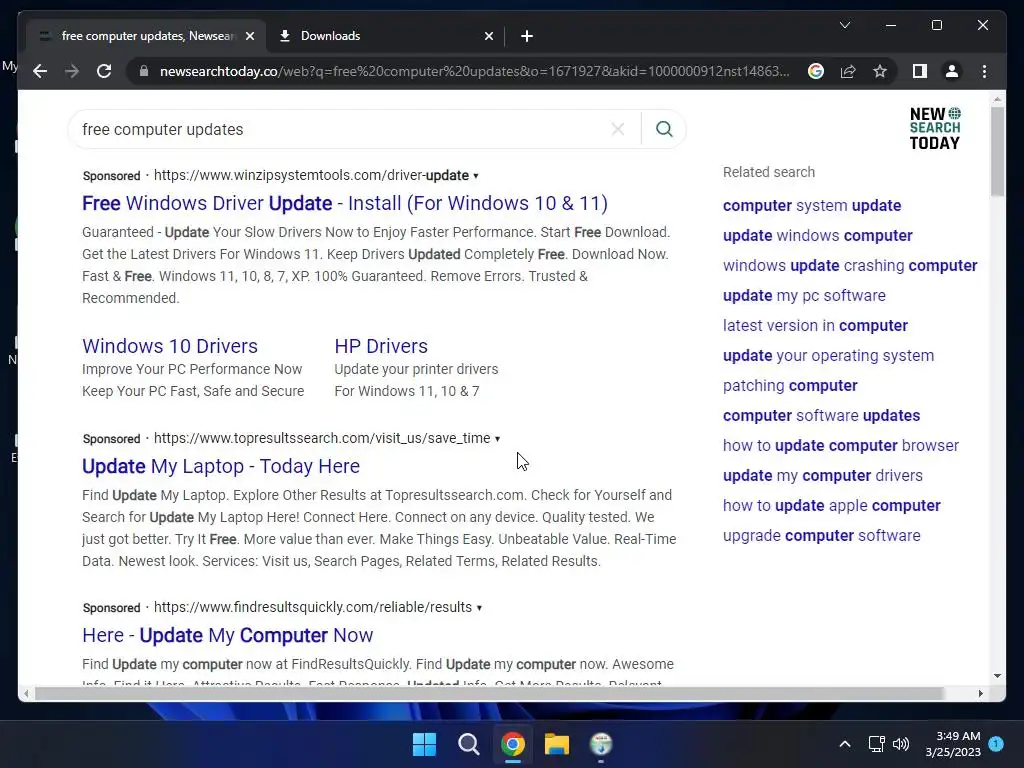Image resolution: width=1024 pixels, height=768 pixels.
Task: Expand the winzipsystemtools ad dropdown arrow
Action: (x=475, y=176)
